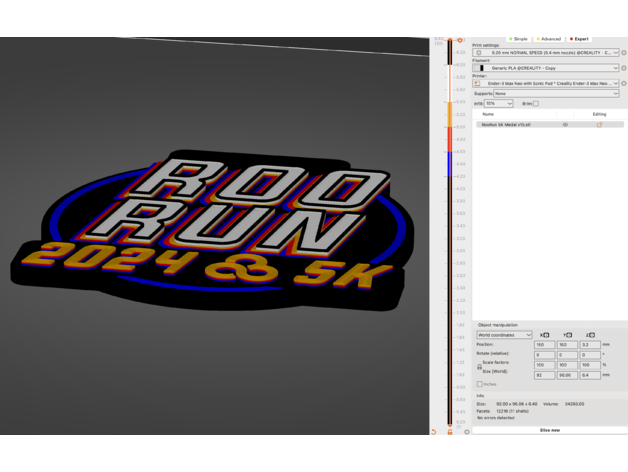Screen dimensions: 628x472
Task: Click the Position X input field
Action: click(x=545, y=344)
